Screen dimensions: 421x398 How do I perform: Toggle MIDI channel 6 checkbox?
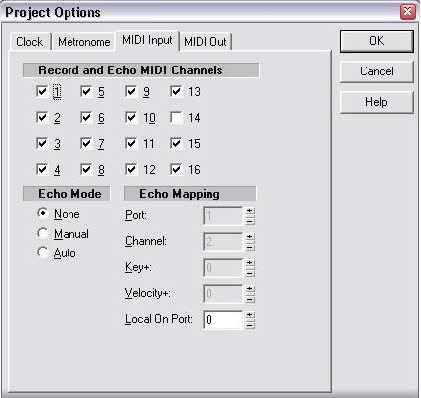86,117
